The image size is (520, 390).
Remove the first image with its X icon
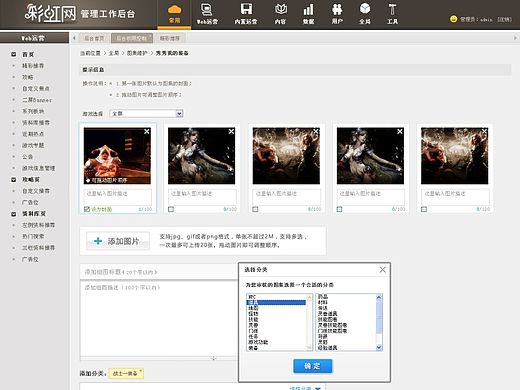pos(147,132)
